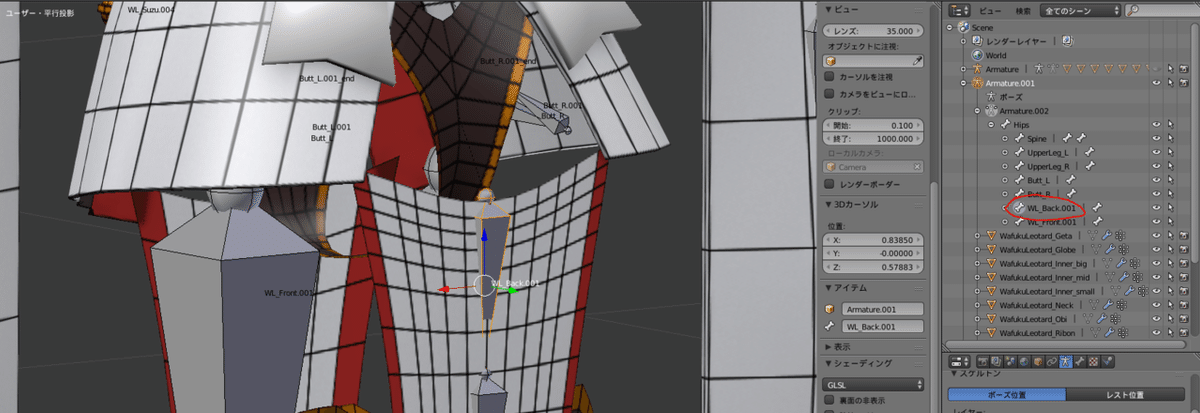The height and width of the screenshot is (413, 1200).
Task: Click the outliner search filter field
Action: point(1162,9)
